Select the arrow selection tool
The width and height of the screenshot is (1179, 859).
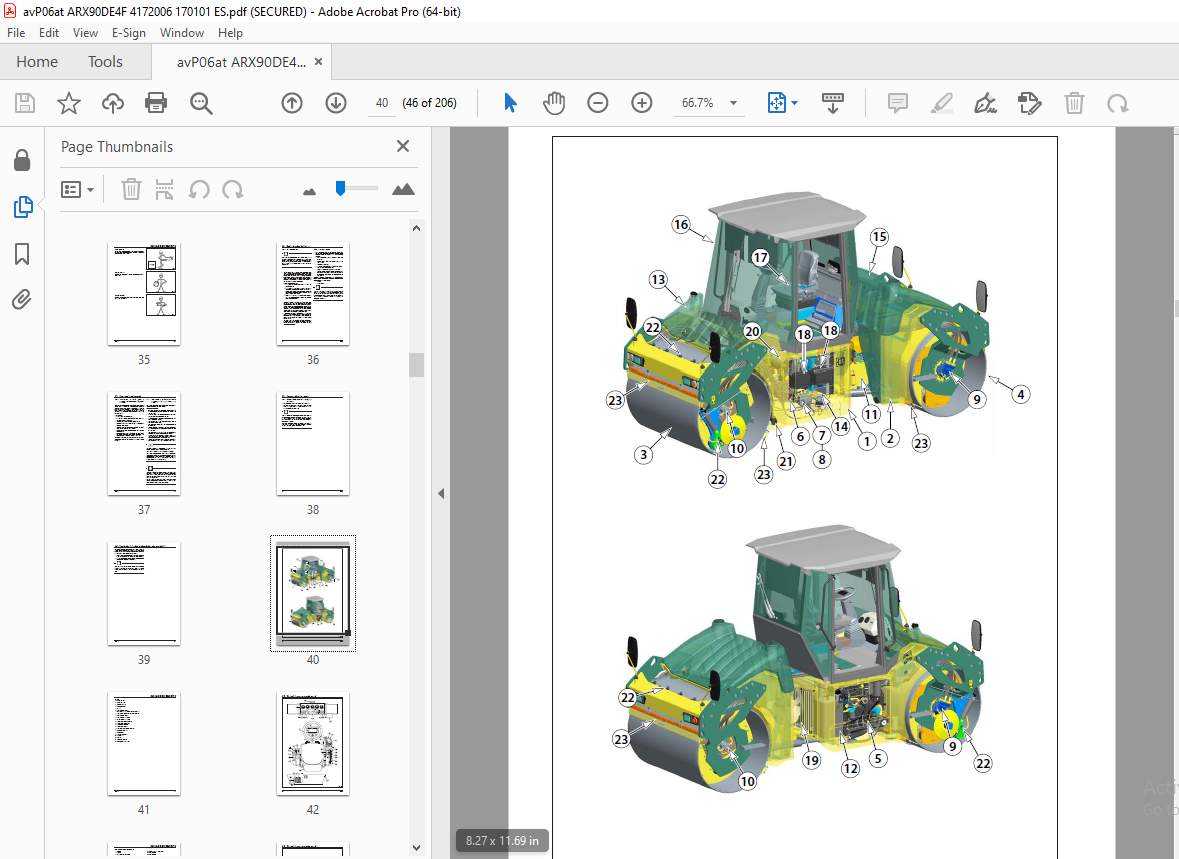pyautogui.click(x=511, y=103)
